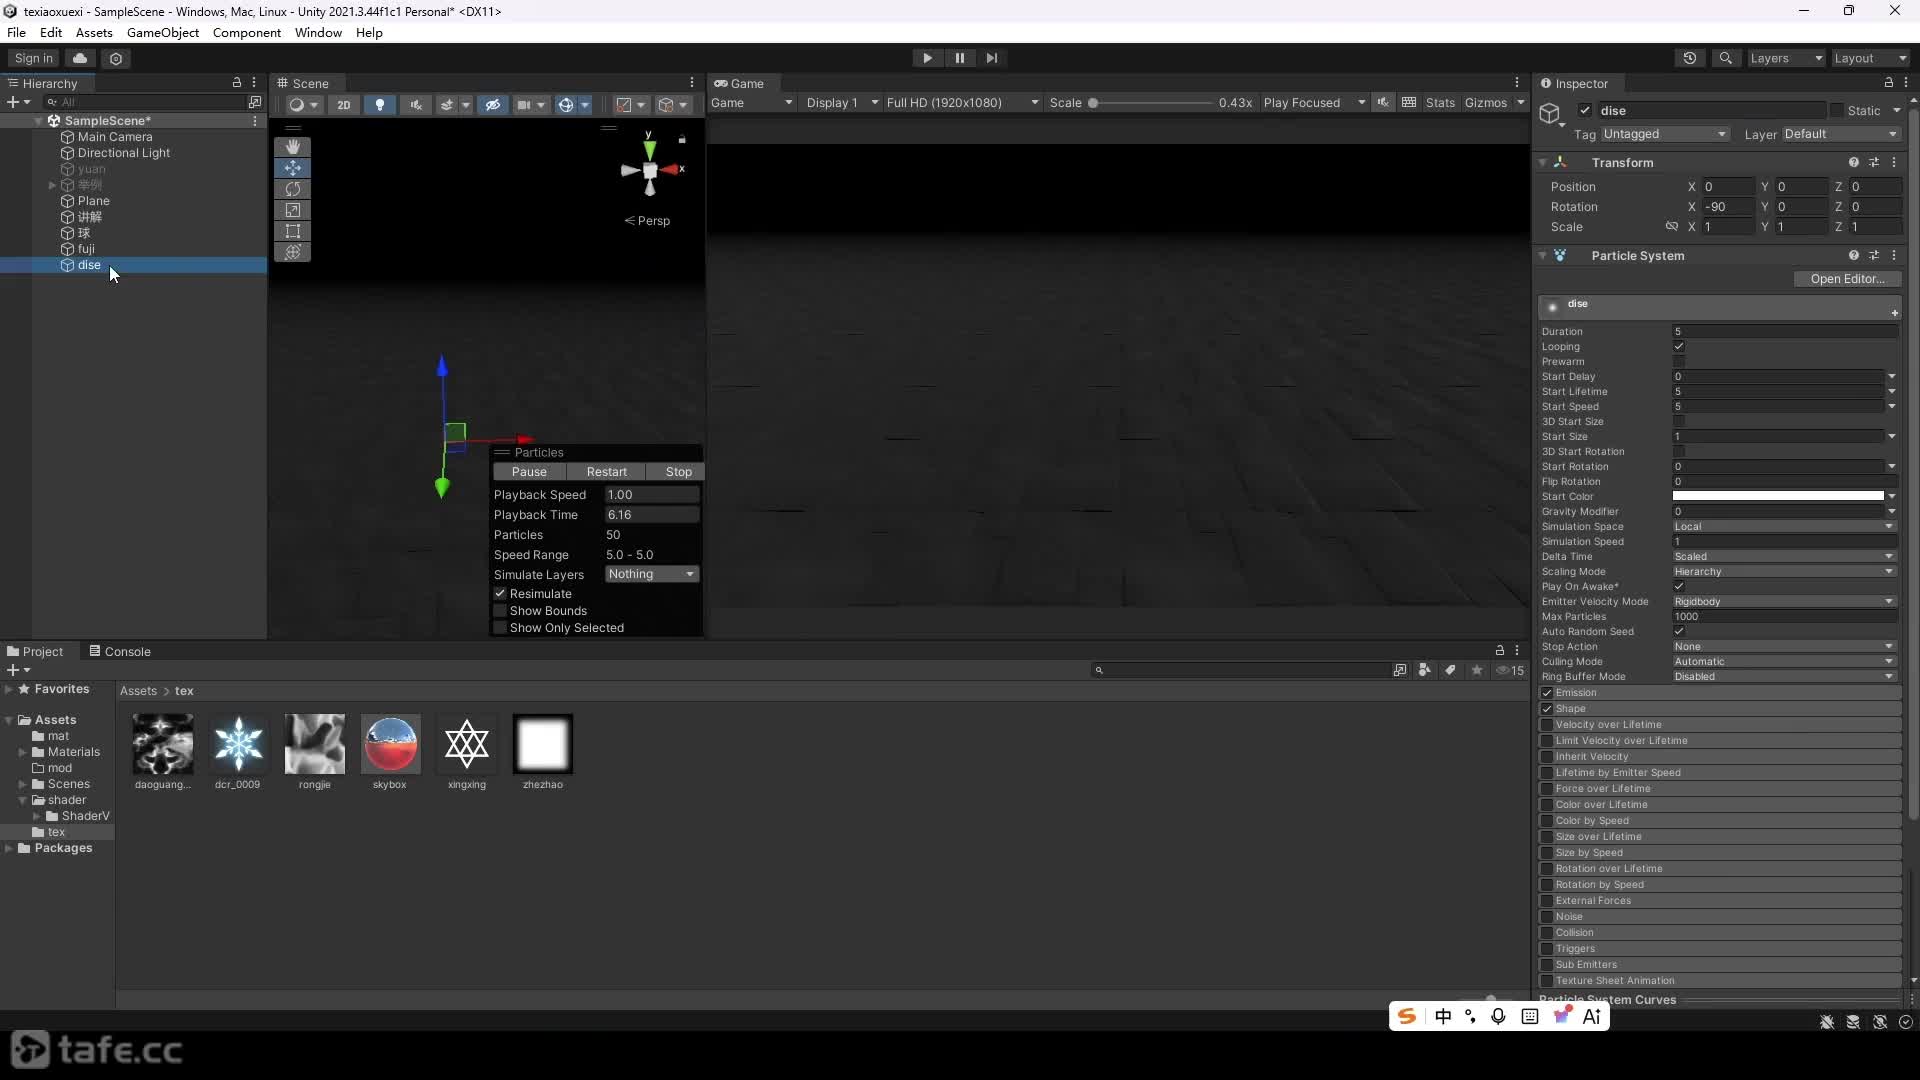Viewport: 1920px width, 1080px height.
Task: Click the Play button
Action: coord(927,58)
